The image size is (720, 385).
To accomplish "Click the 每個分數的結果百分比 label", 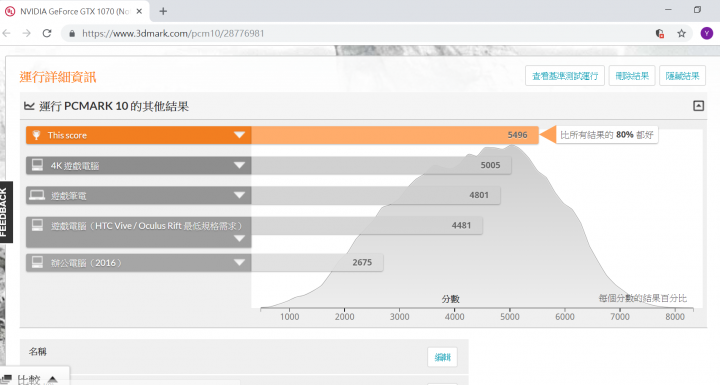I will click(x=642, y=298).
